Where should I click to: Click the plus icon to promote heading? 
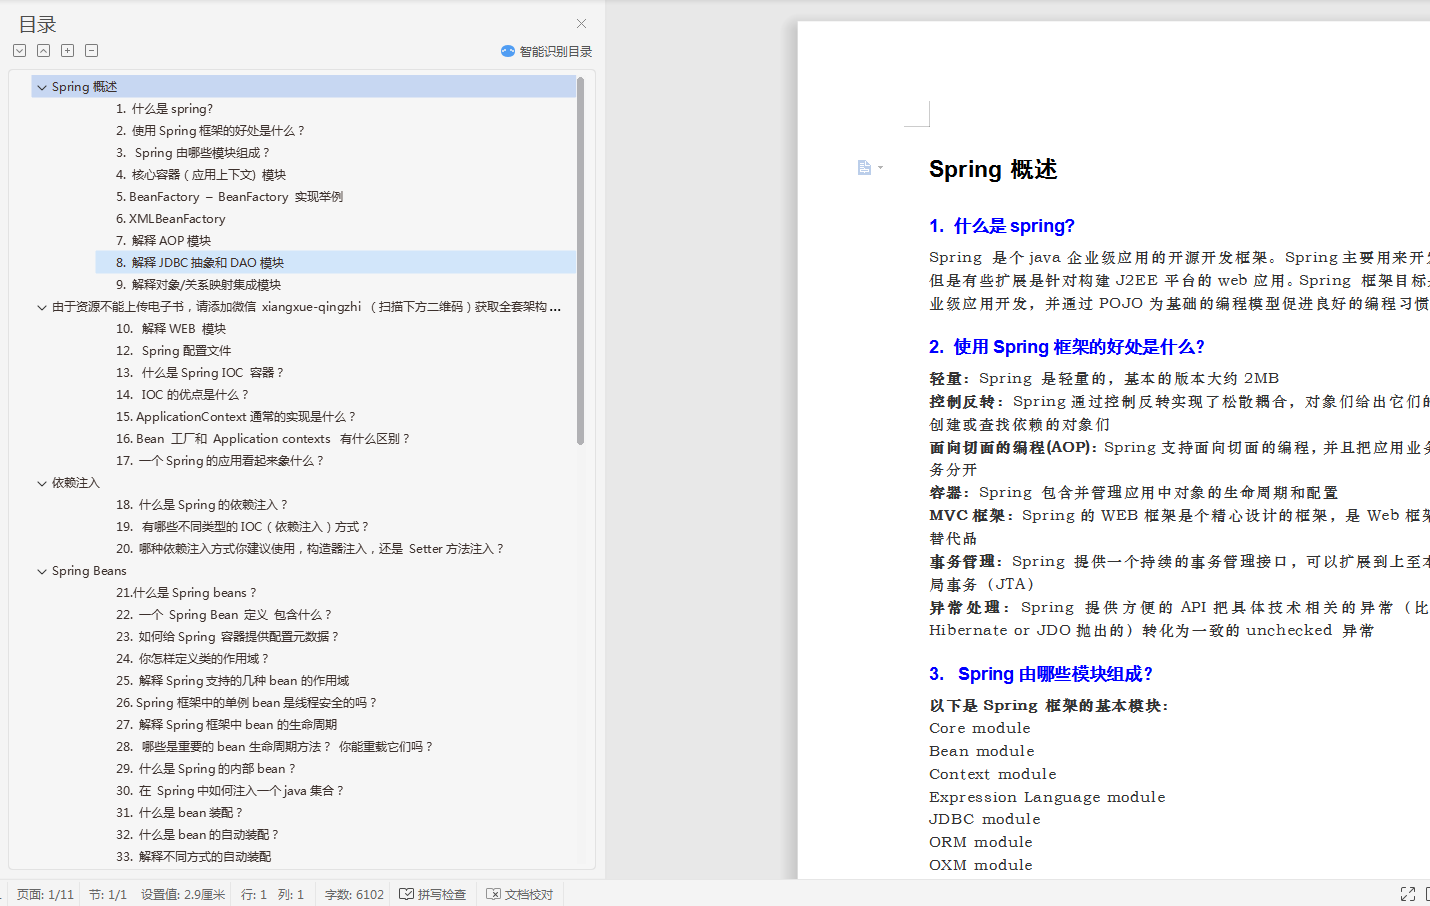pos(67,50)
